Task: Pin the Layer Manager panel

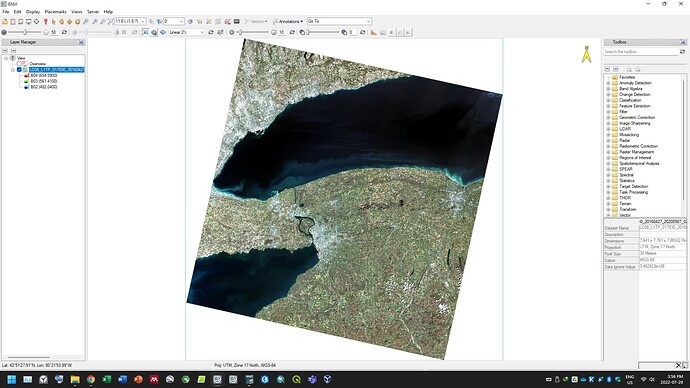Action: [81, 42]
